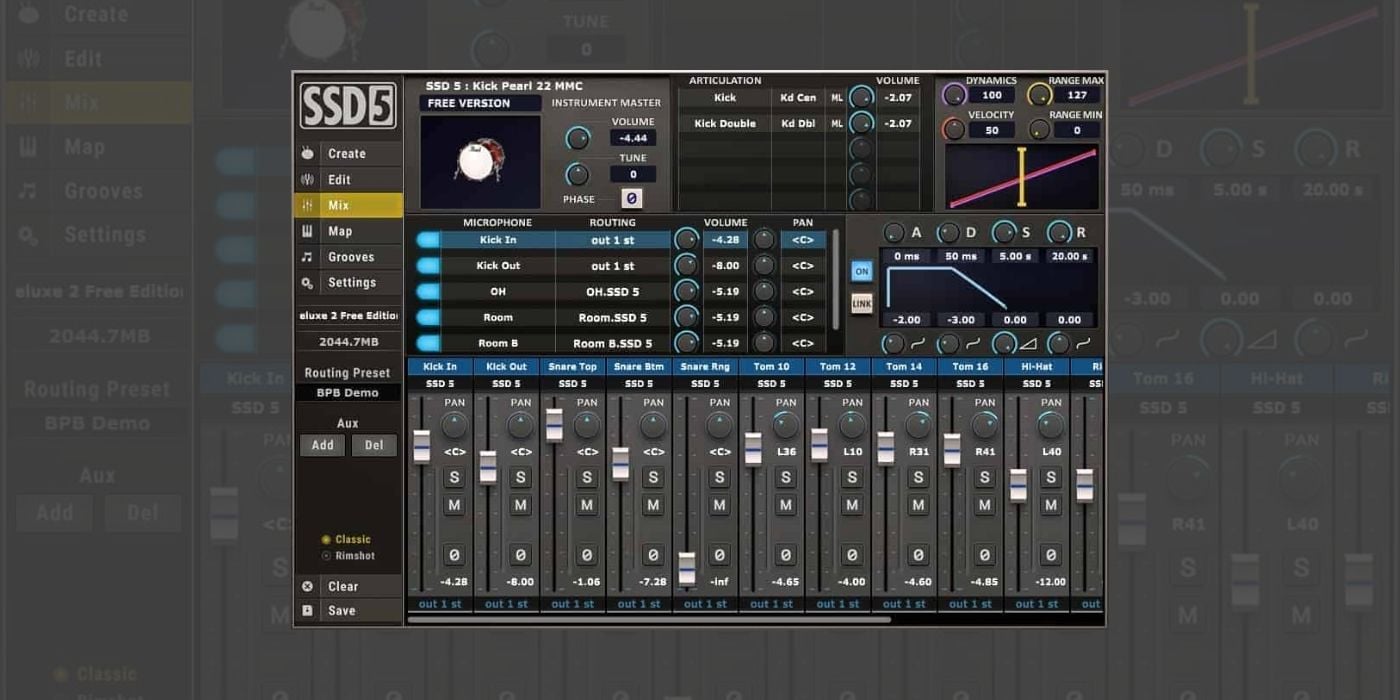The height and width of the screenshot is (700, 1400).
Task: Adjust the envelope Sustain (S) knob
Action: 1003,232
